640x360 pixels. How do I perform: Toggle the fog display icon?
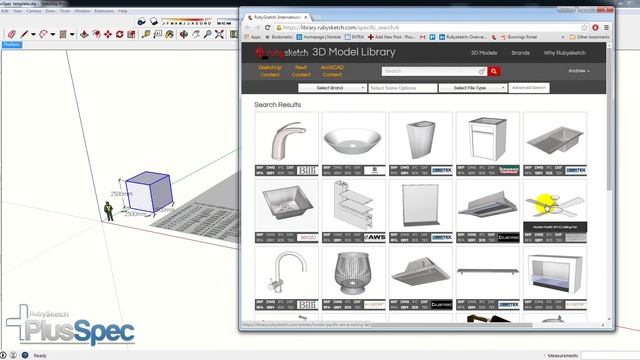point(153,21)
